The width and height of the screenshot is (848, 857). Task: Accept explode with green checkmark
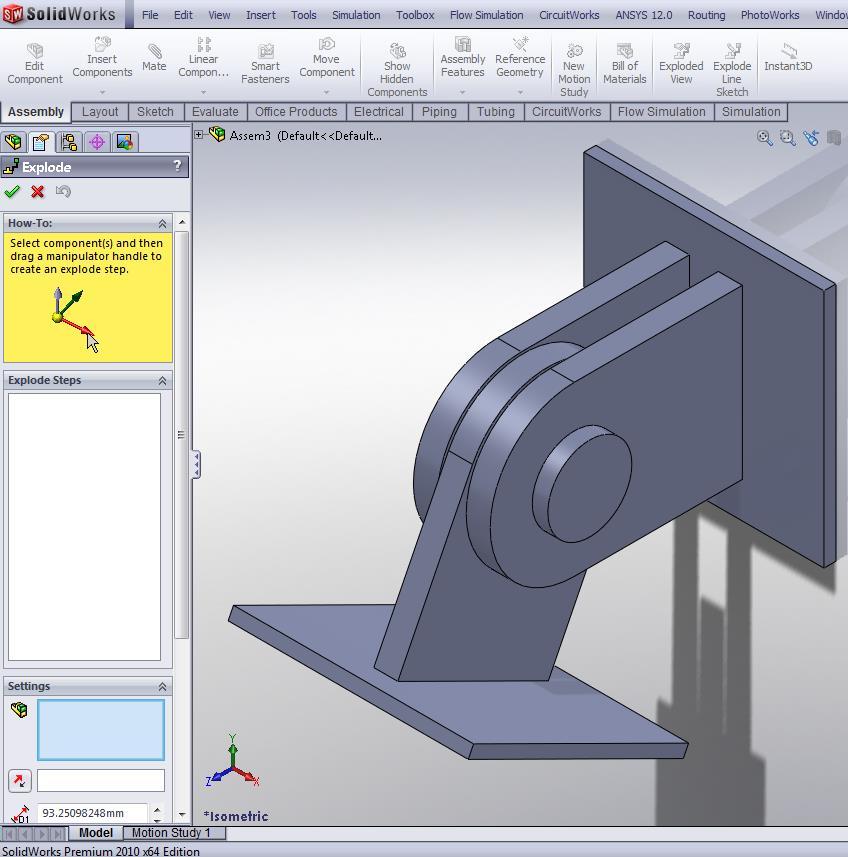(12, 191)
